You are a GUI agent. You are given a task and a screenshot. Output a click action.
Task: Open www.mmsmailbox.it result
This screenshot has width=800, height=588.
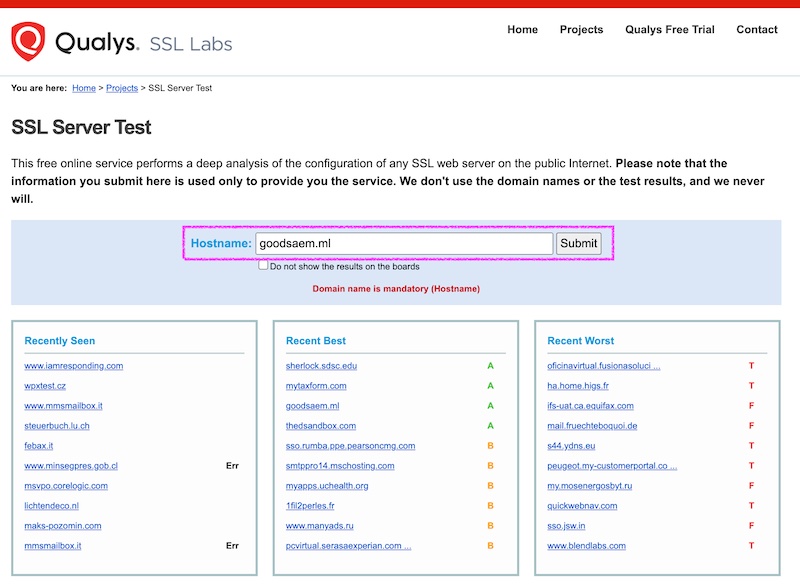[x=63, y=406]
